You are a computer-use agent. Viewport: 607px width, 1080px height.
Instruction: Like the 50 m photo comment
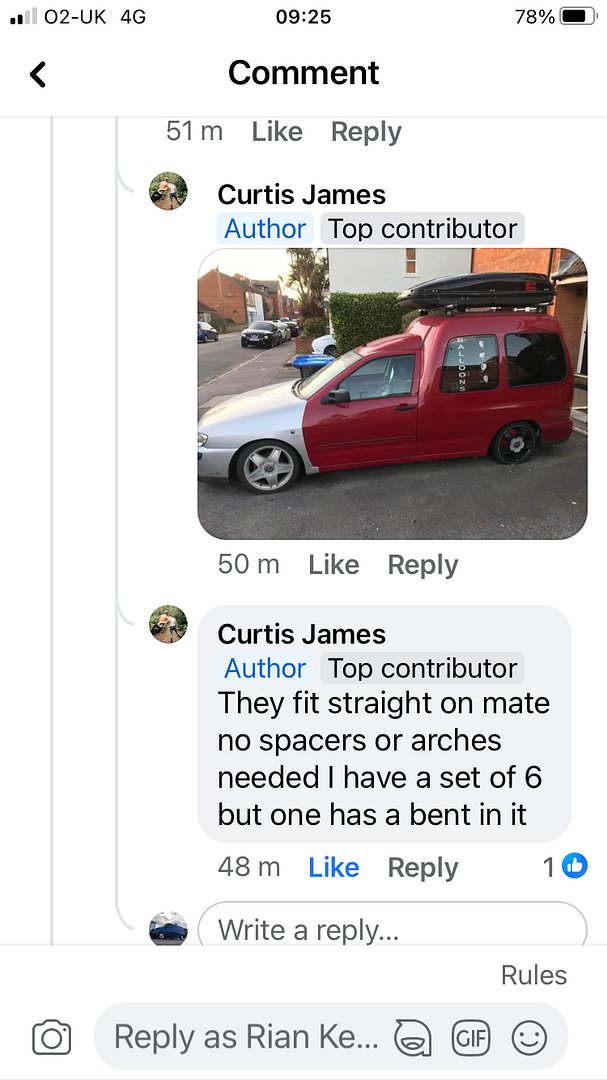[x=333, y=565]
